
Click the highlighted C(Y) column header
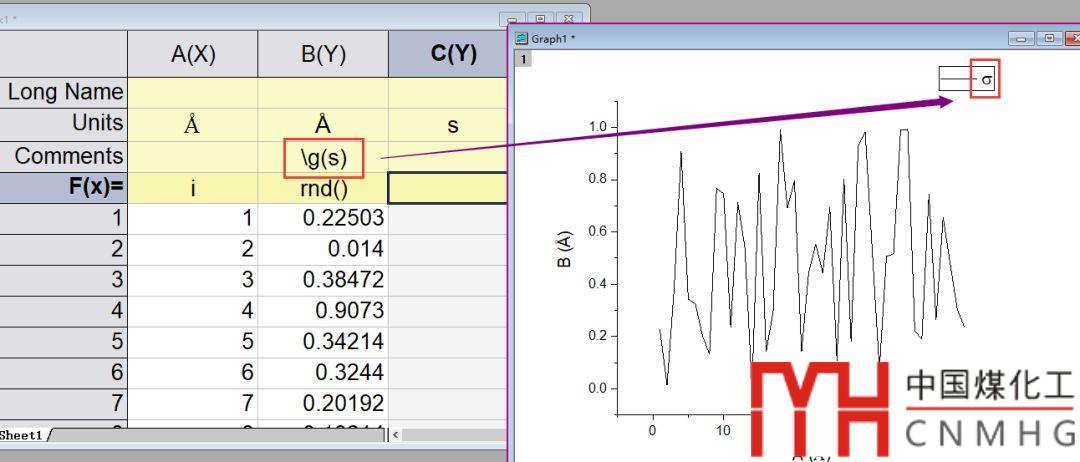[452, 55]
